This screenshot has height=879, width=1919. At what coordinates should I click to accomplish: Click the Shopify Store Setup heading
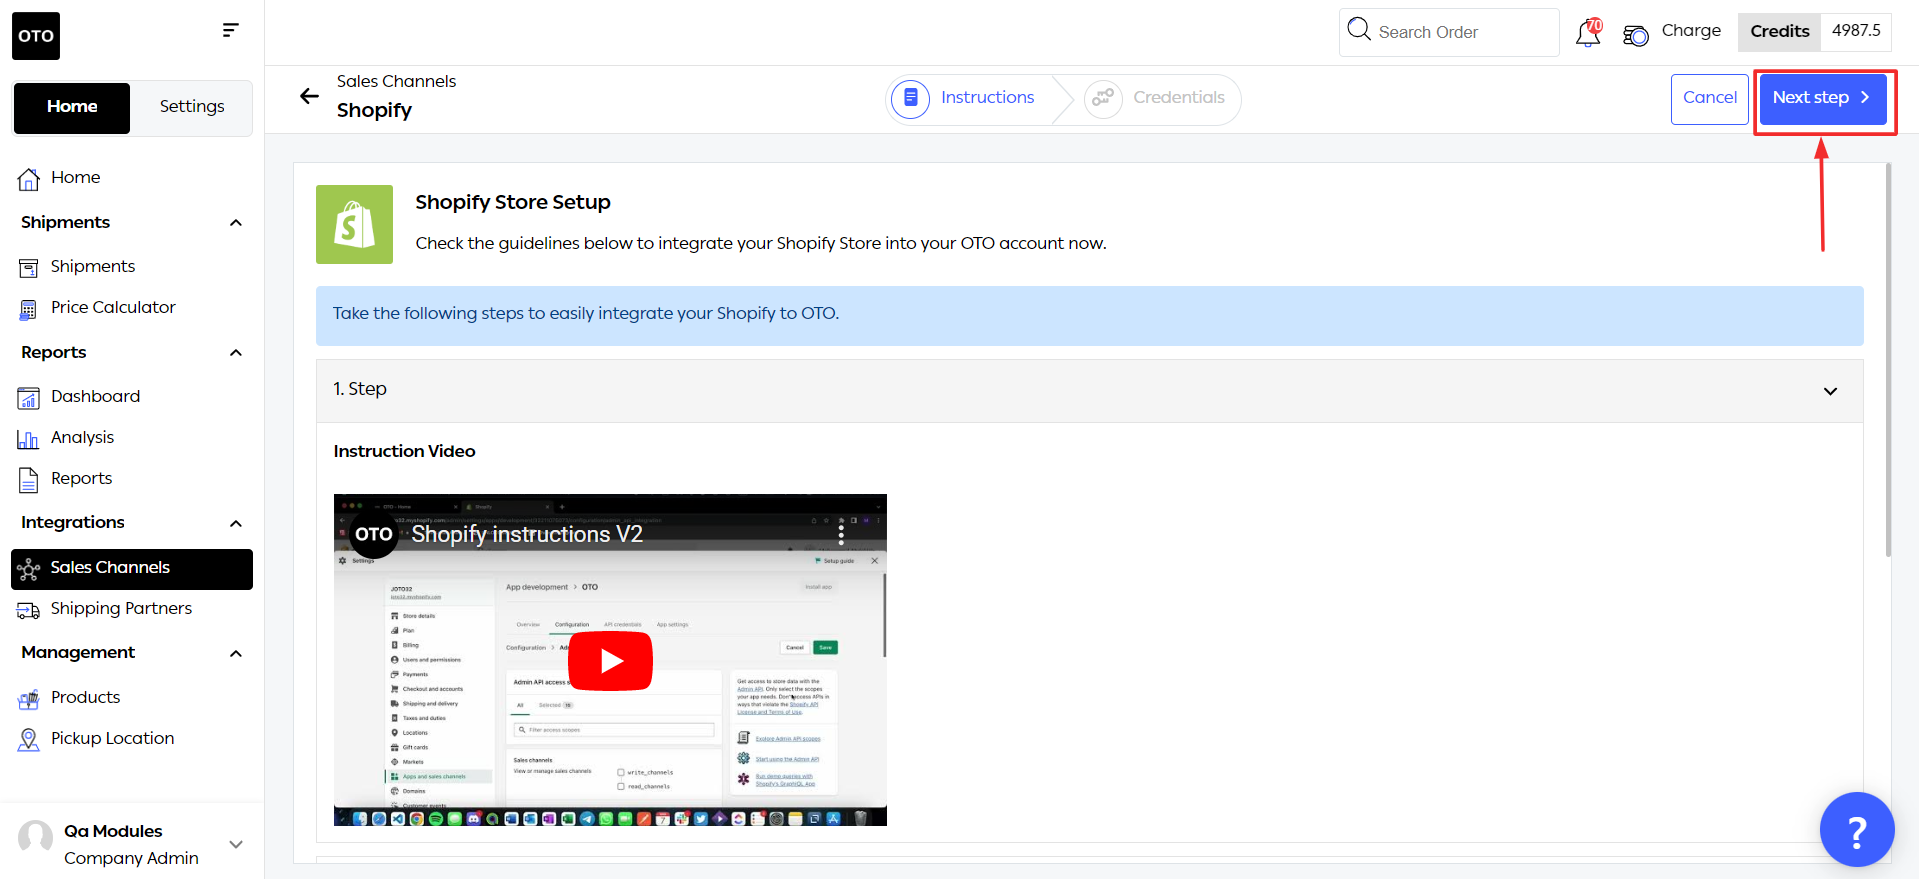[x=513, y=203]
